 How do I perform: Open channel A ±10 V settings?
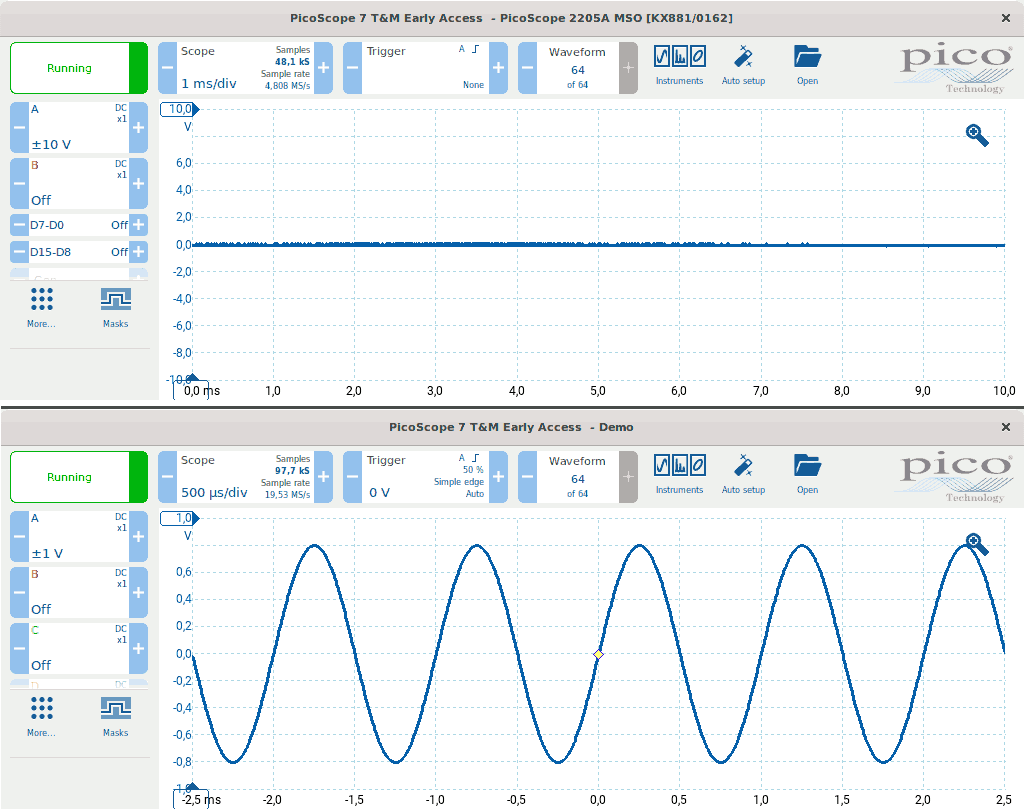point(79,127)
